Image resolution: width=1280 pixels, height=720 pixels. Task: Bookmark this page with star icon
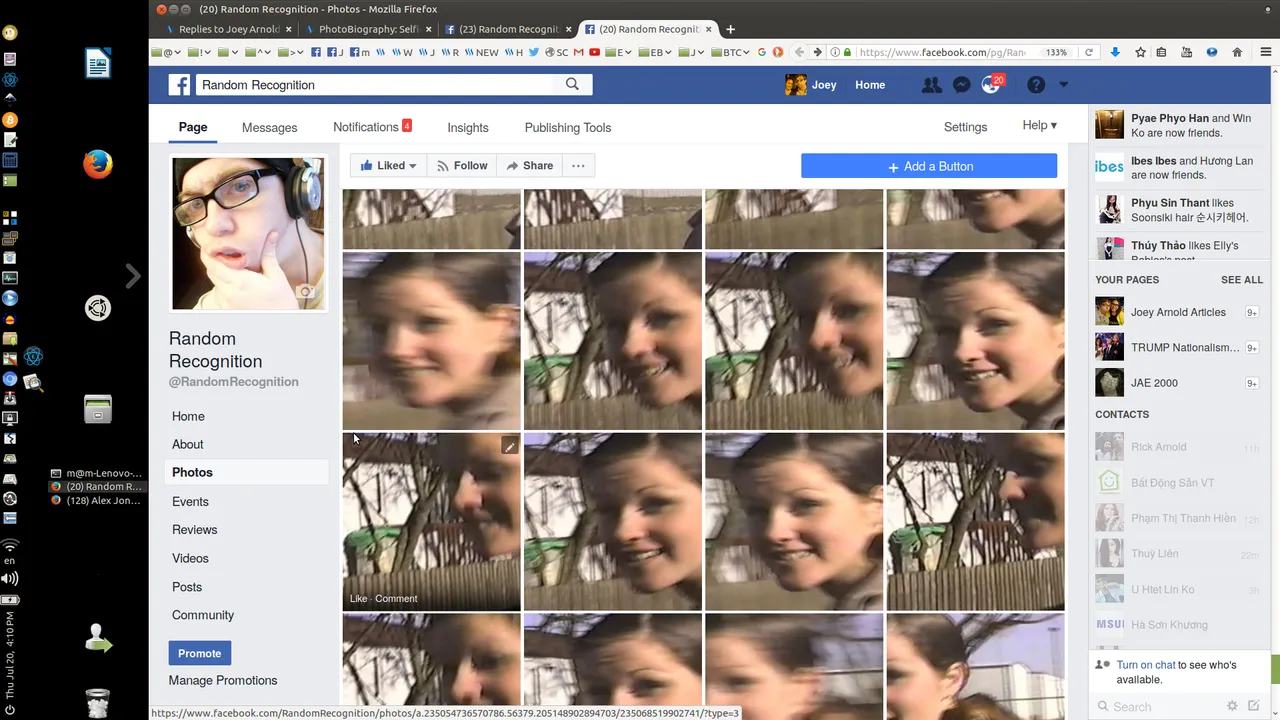[1140, 52]
